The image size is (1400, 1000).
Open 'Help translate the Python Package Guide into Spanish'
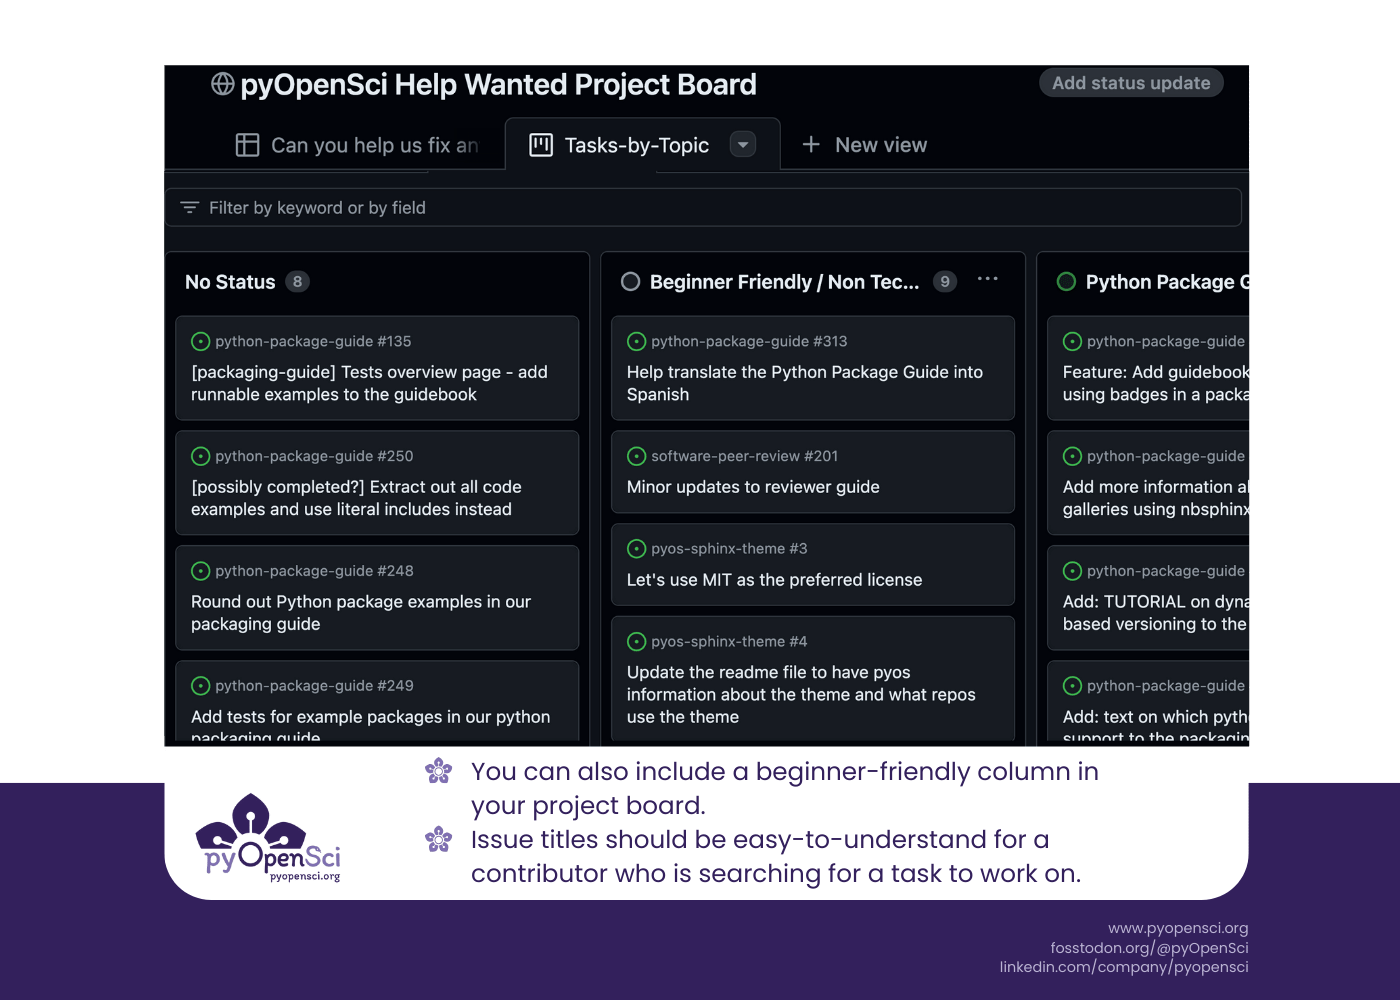[805, 383]
